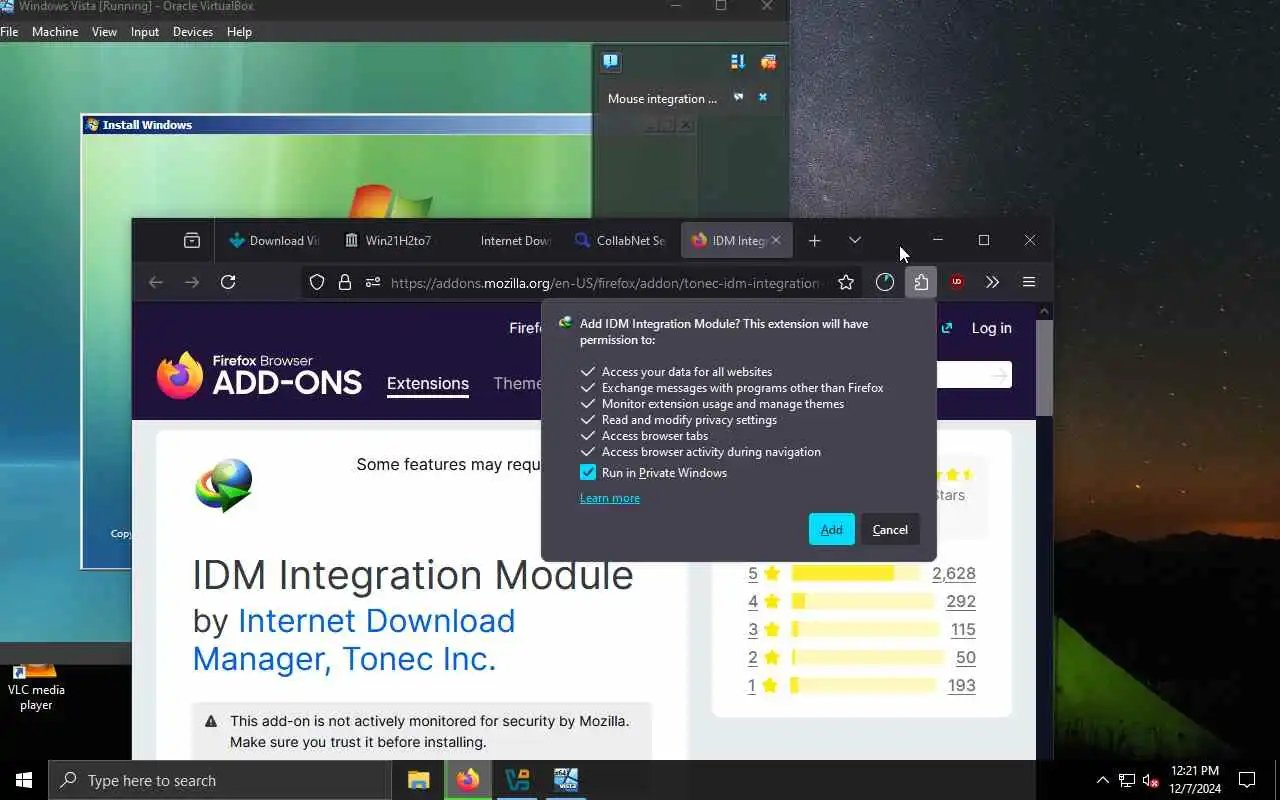Switch to the Internet Dow tab

[x=505, y=240]
